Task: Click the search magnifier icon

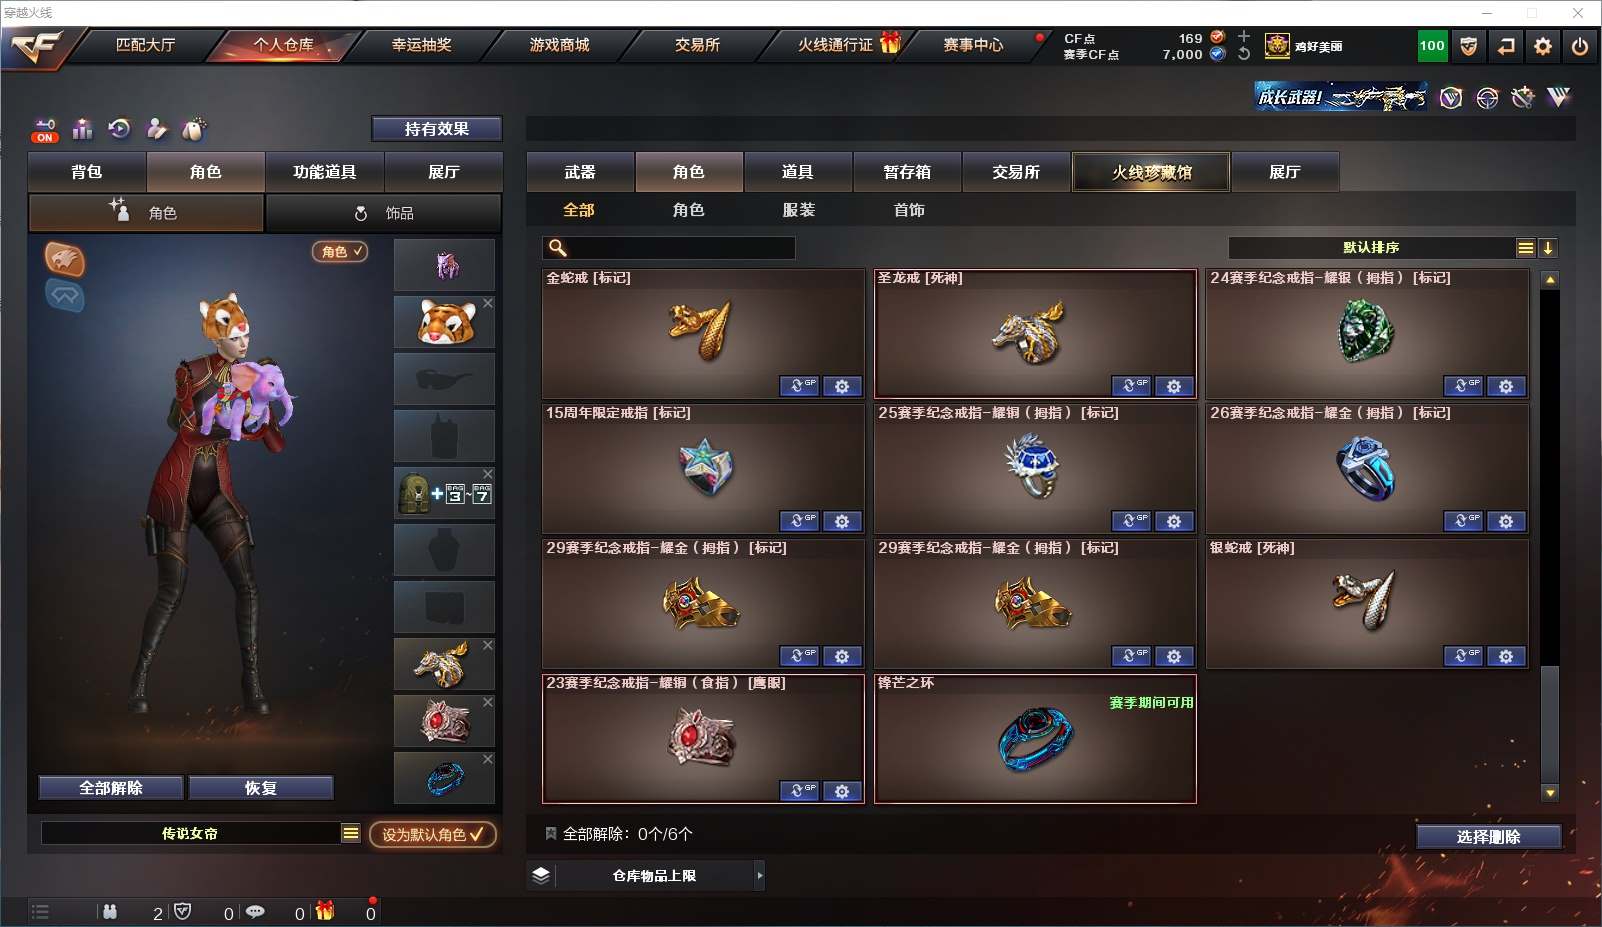Action: [x=558, y=248]
